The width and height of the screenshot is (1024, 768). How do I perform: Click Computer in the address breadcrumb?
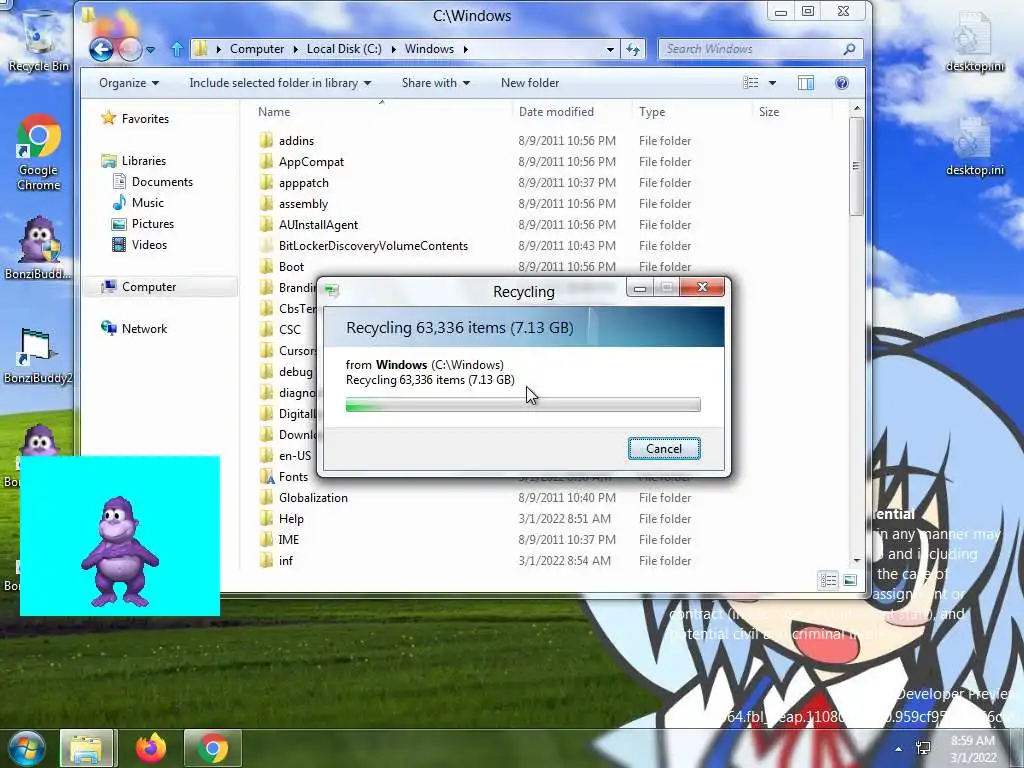click(x=257, y=49)
